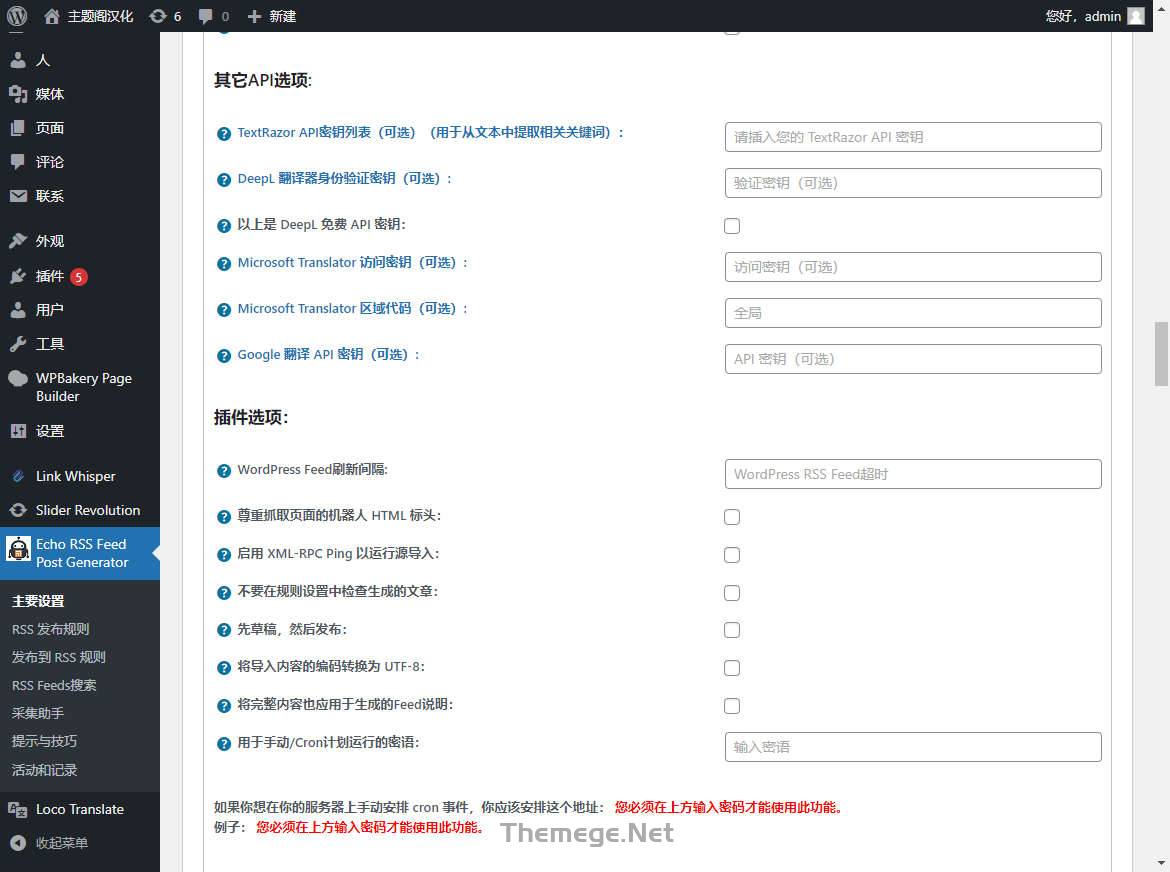This screenshot has height=872, width=1170.
Task: Click help icon for 启用 XML-RPC Ping
Action: pyautogui.click(x=223, y=555)
